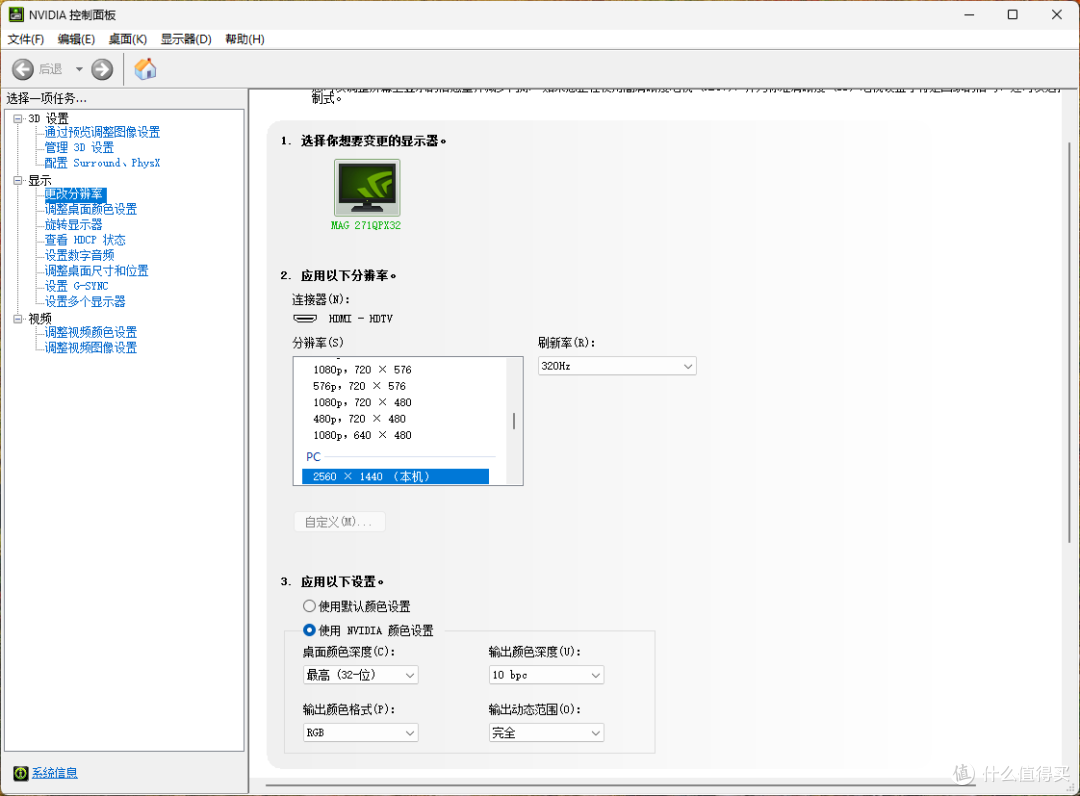
Task: Click the 自定义(M)... button
Action: [x=339, y=522]
